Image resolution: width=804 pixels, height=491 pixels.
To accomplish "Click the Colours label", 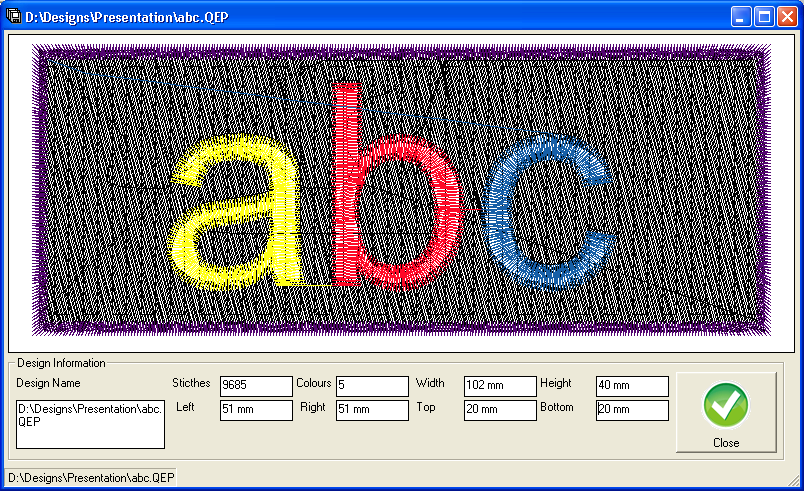I will pos(314,383).
